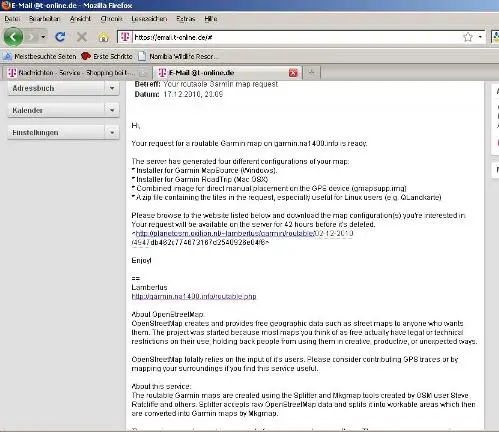This screenshot has height=432, width=499.
Task: Open a new tab with plus button
Action: [x=311, y=72]
